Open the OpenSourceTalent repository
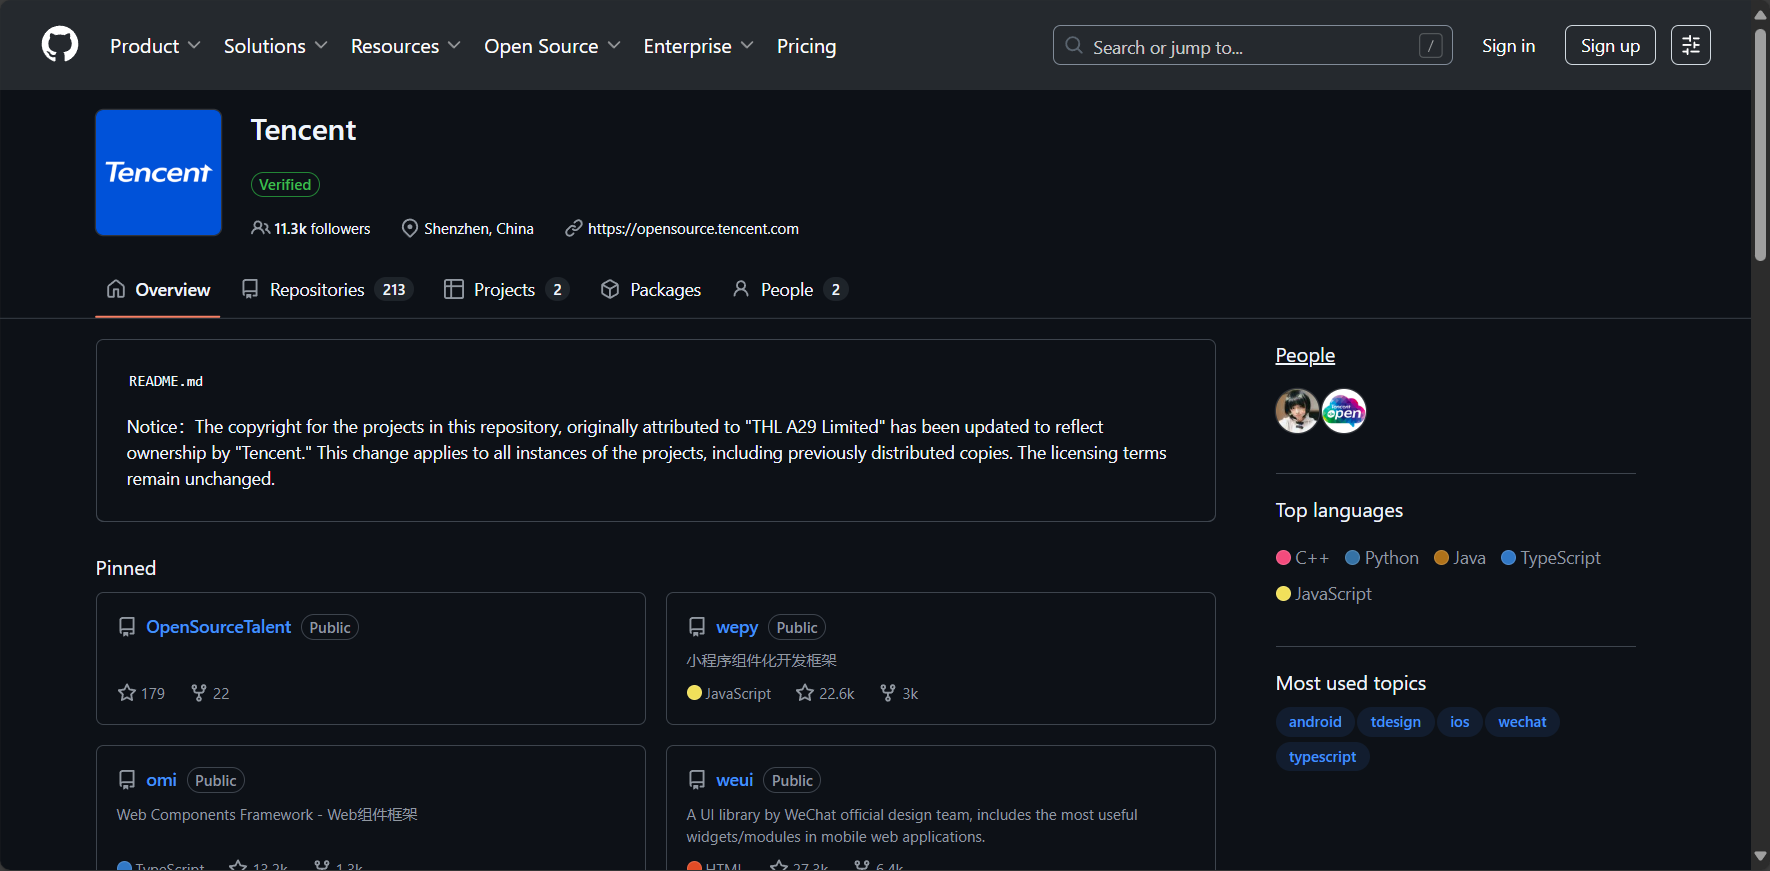 (218, 627)
